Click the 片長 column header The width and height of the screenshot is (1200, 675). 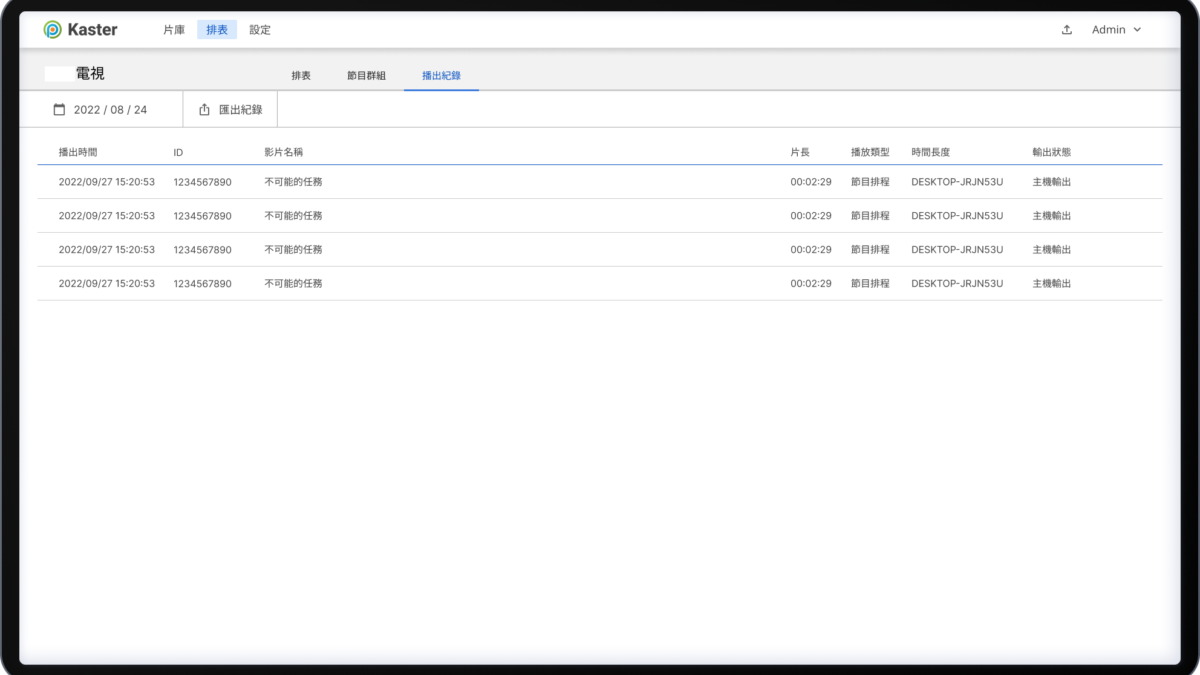pyautogui.click(x=800, y=152)
